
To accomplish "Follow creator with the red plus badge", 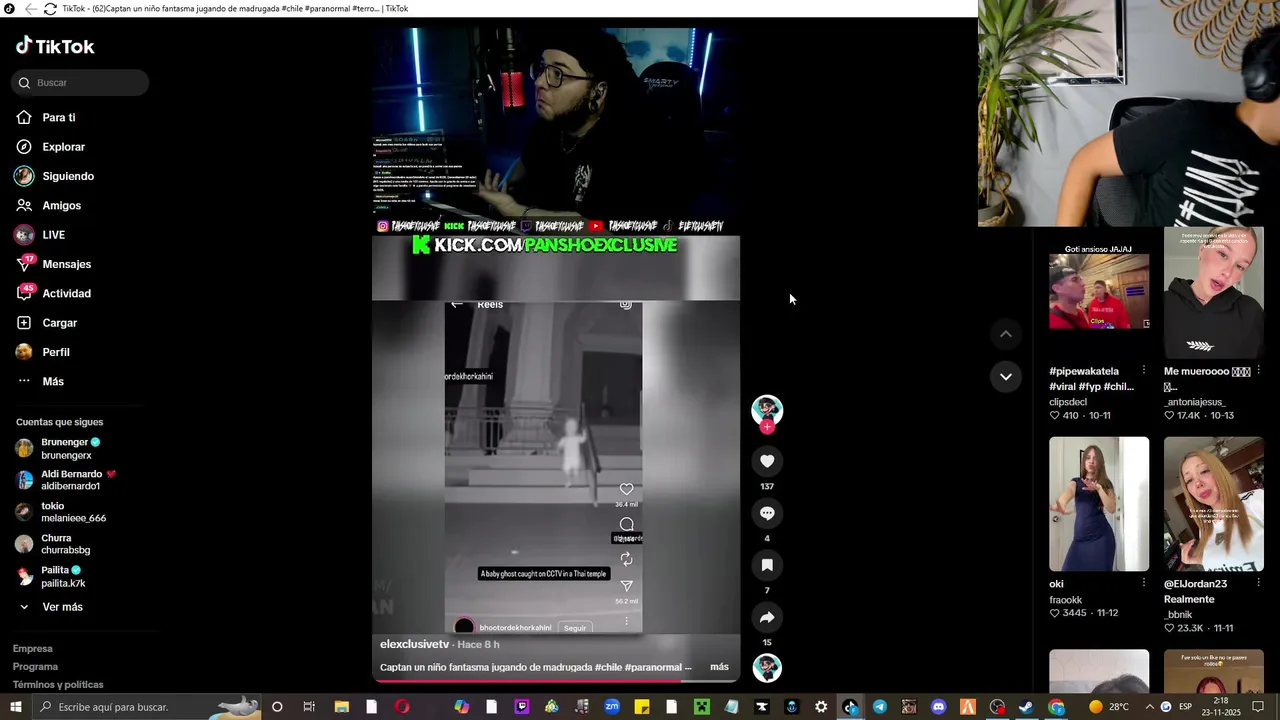I will tap(767, 427).
